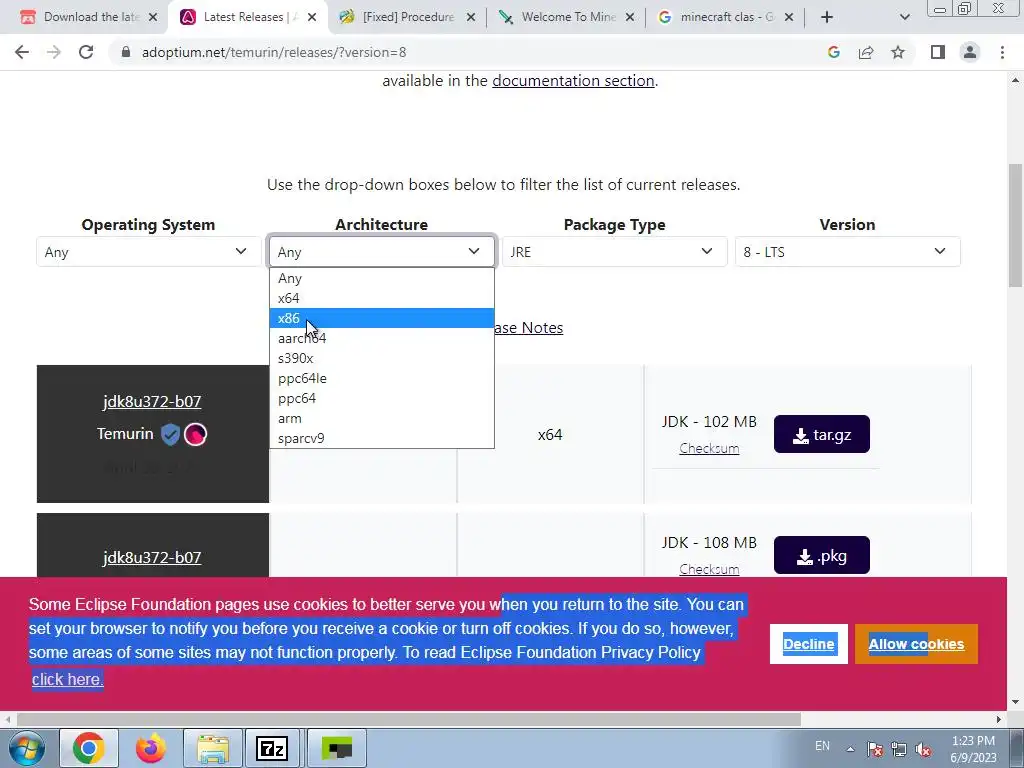This screenshot has height=768, width=1024.
Task: Go back to the previous page
Action: pyautogui.click(x=22, y=52)
